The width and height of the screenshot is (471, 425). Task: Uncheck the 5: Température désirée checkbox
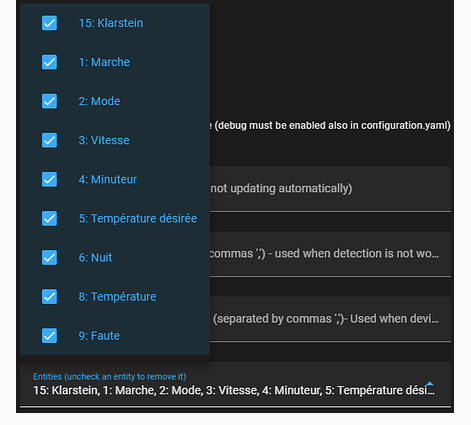coord(49,218)
